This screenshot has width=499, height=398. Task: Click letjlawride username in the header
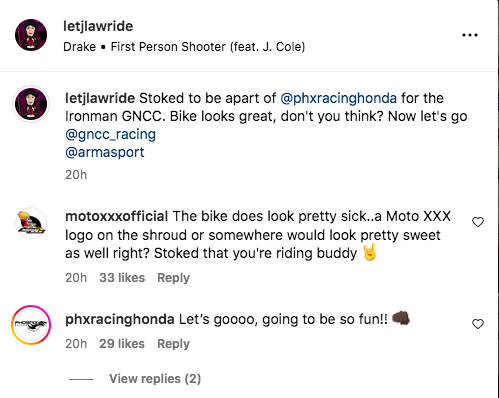click(98, 26)
